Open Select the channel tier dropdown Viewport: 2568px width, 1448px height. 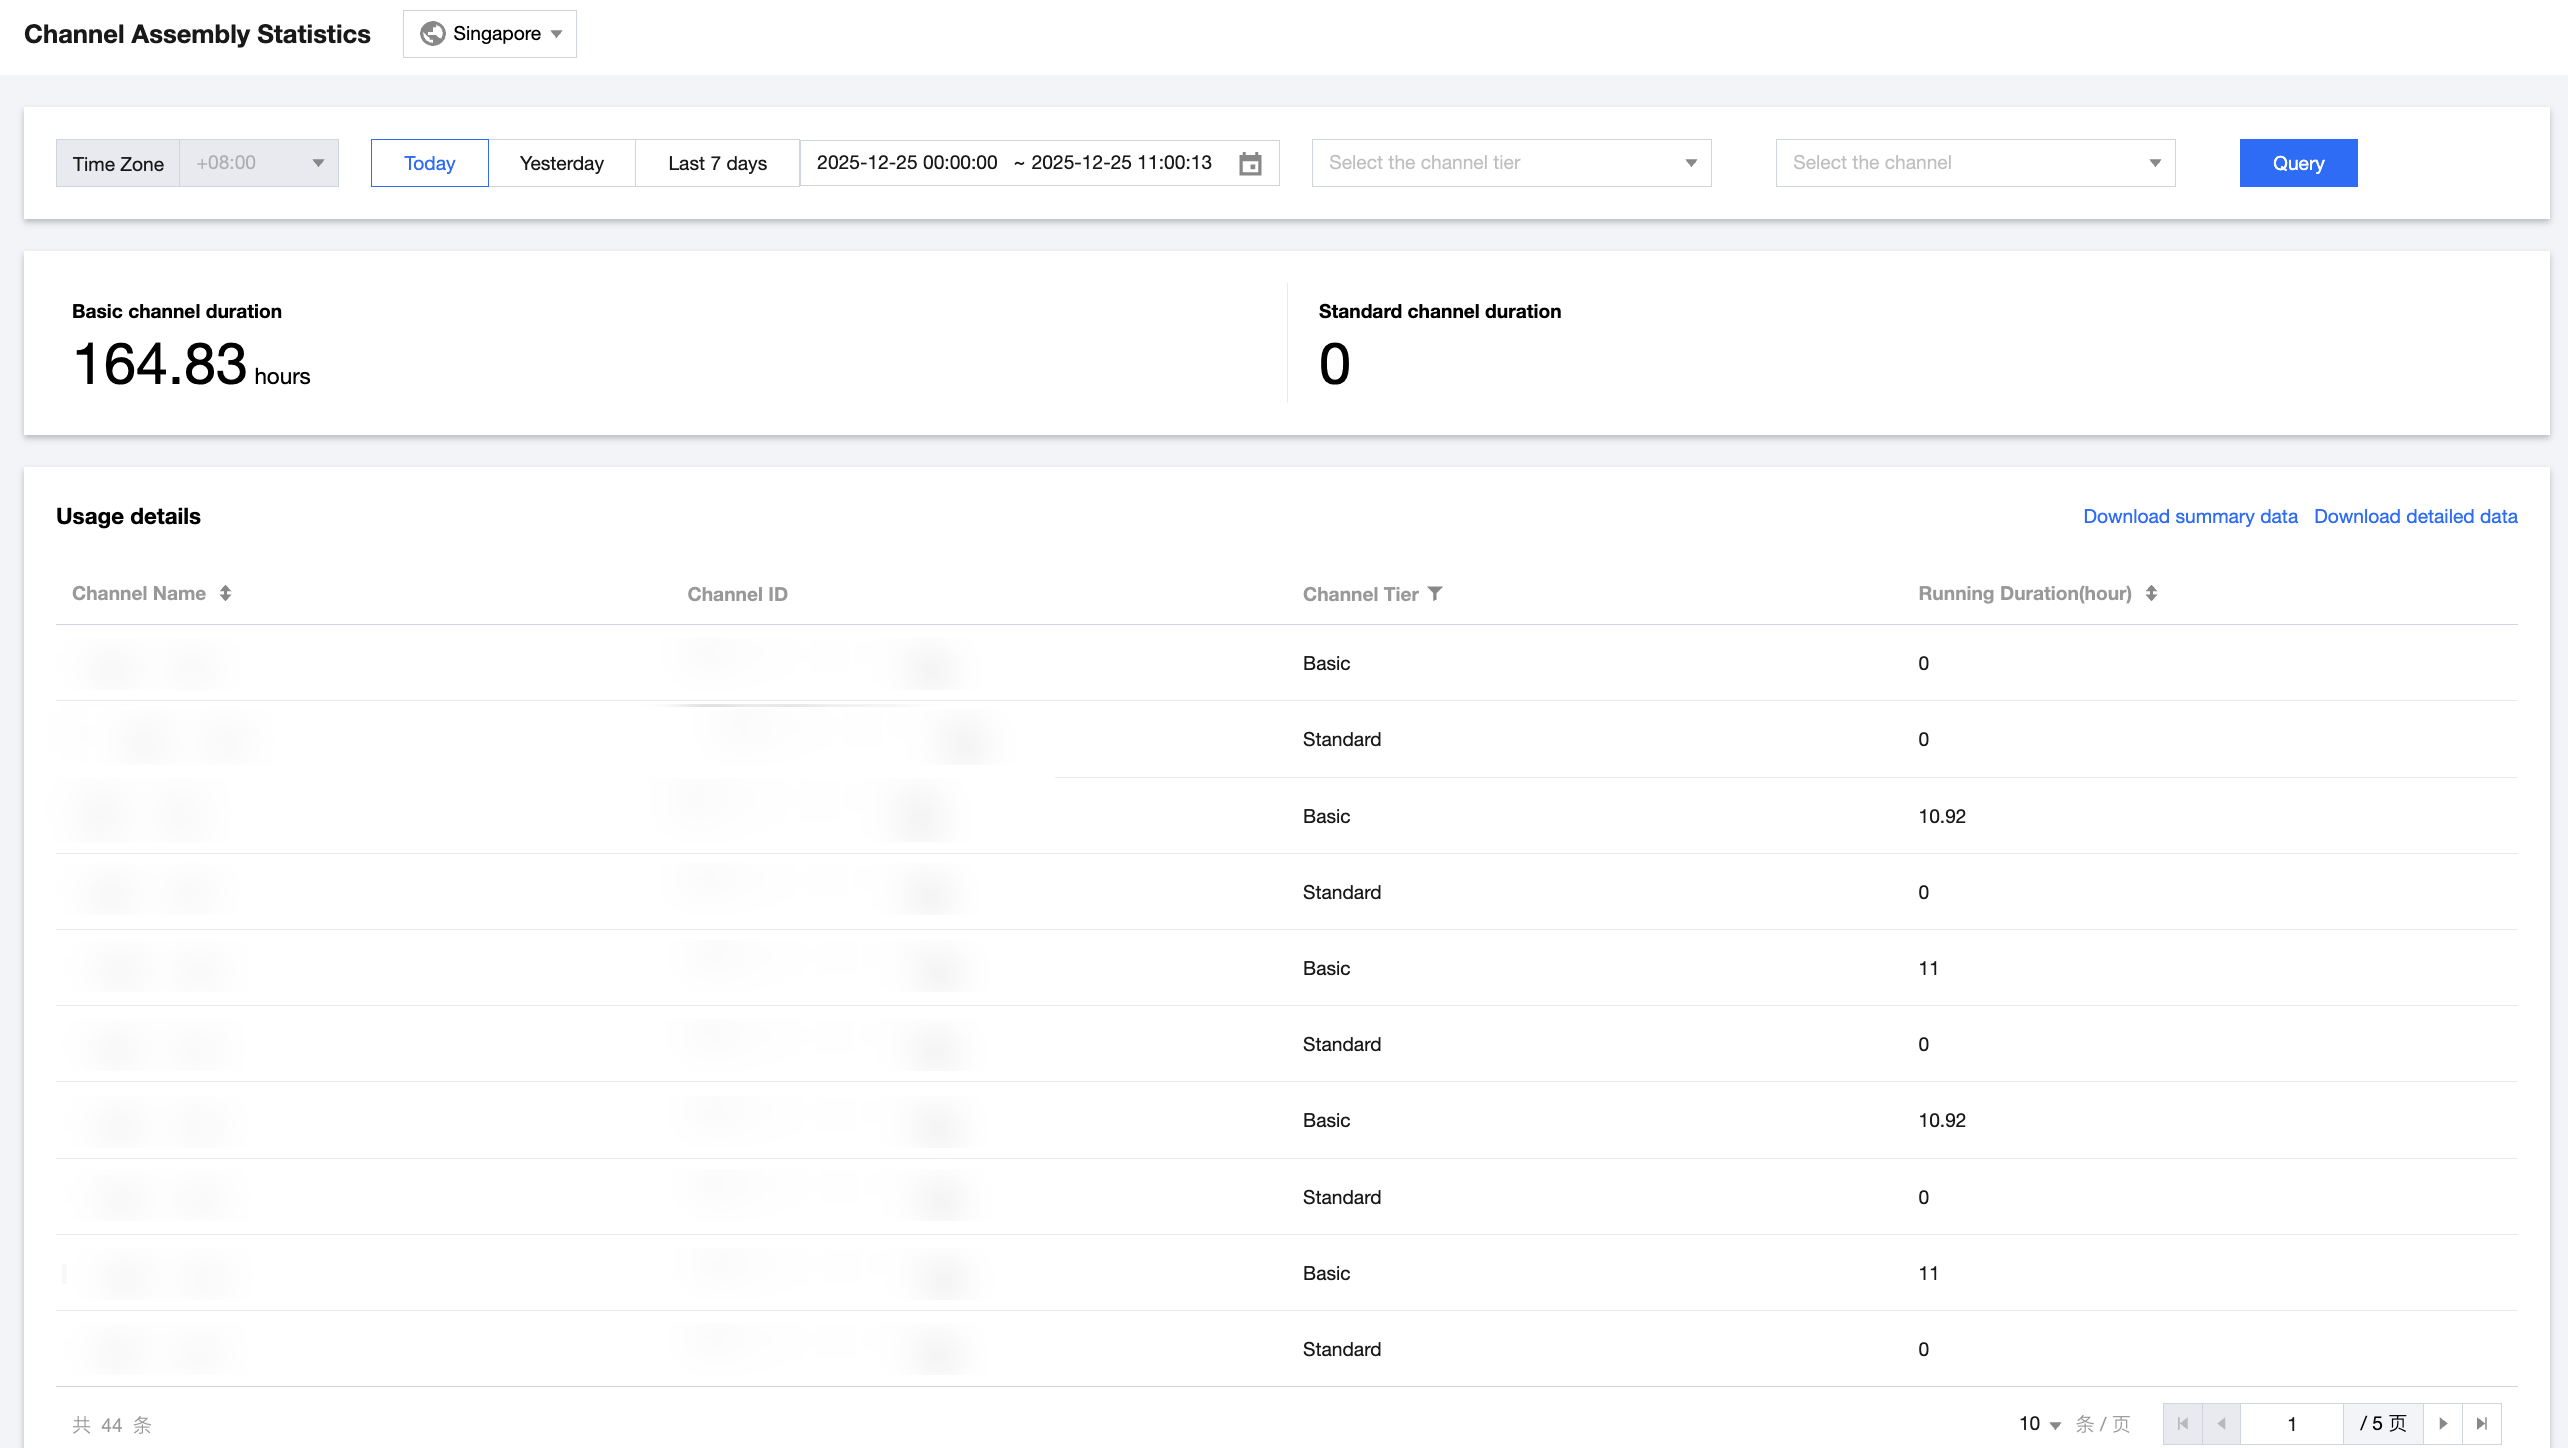coord(1511,163)
